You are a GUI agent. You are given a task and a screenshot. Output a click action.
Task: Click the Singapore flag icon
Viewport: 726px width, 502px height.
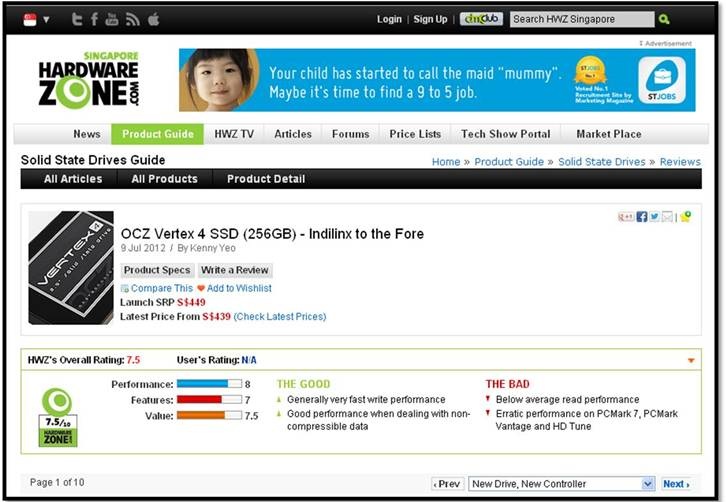(30, 19)
